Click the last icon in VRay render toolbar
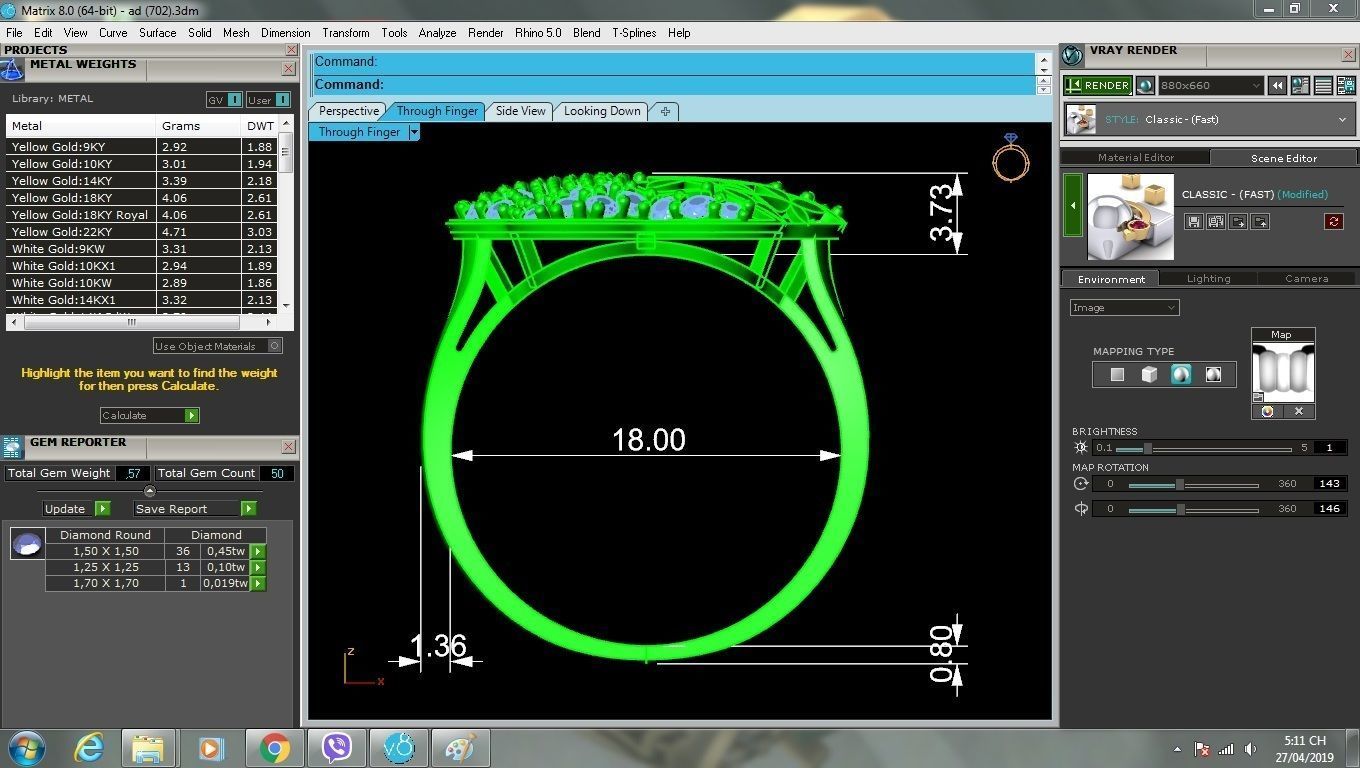This screenshot has width=1360, height=768. [x=1345, y=86]
